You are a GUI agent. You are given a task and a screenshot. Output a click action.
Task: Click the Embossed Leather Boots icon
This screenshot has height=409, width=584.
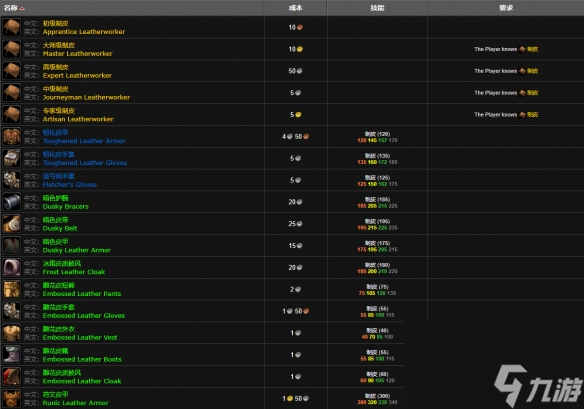click(x=12, y=355)
